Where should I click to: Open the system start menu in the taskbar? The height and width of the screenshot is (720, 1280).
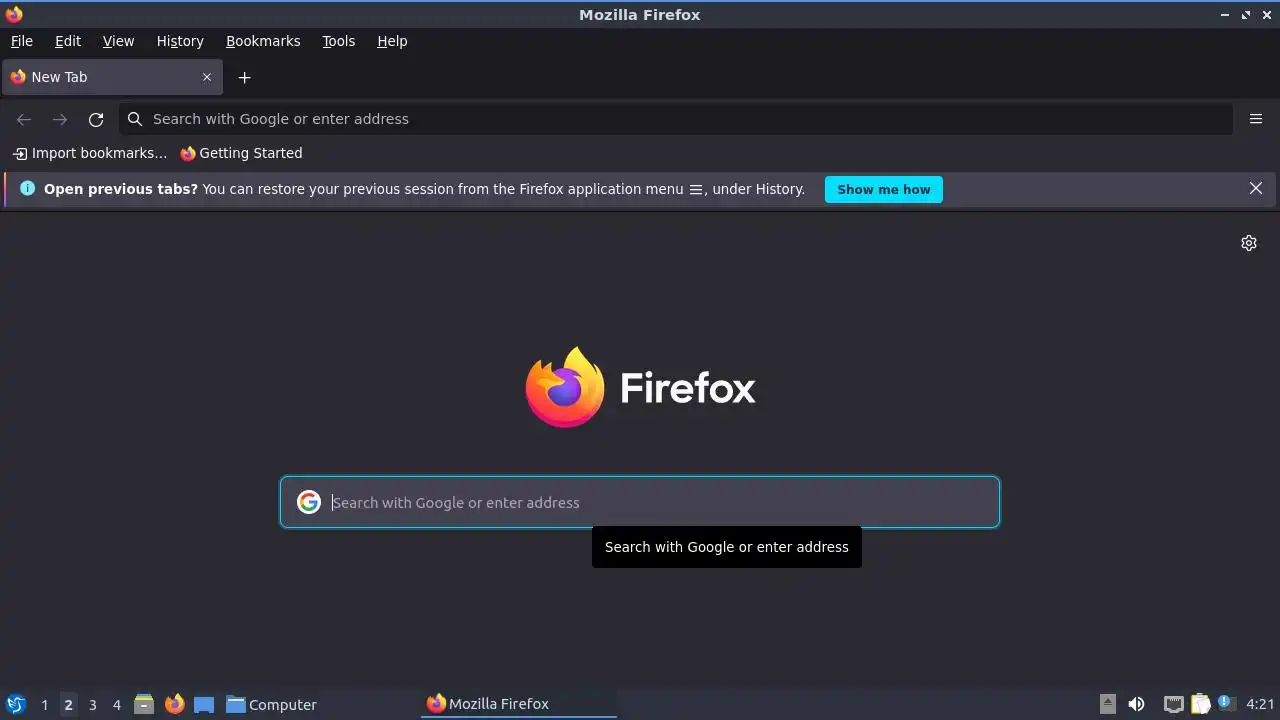point(15,704)
